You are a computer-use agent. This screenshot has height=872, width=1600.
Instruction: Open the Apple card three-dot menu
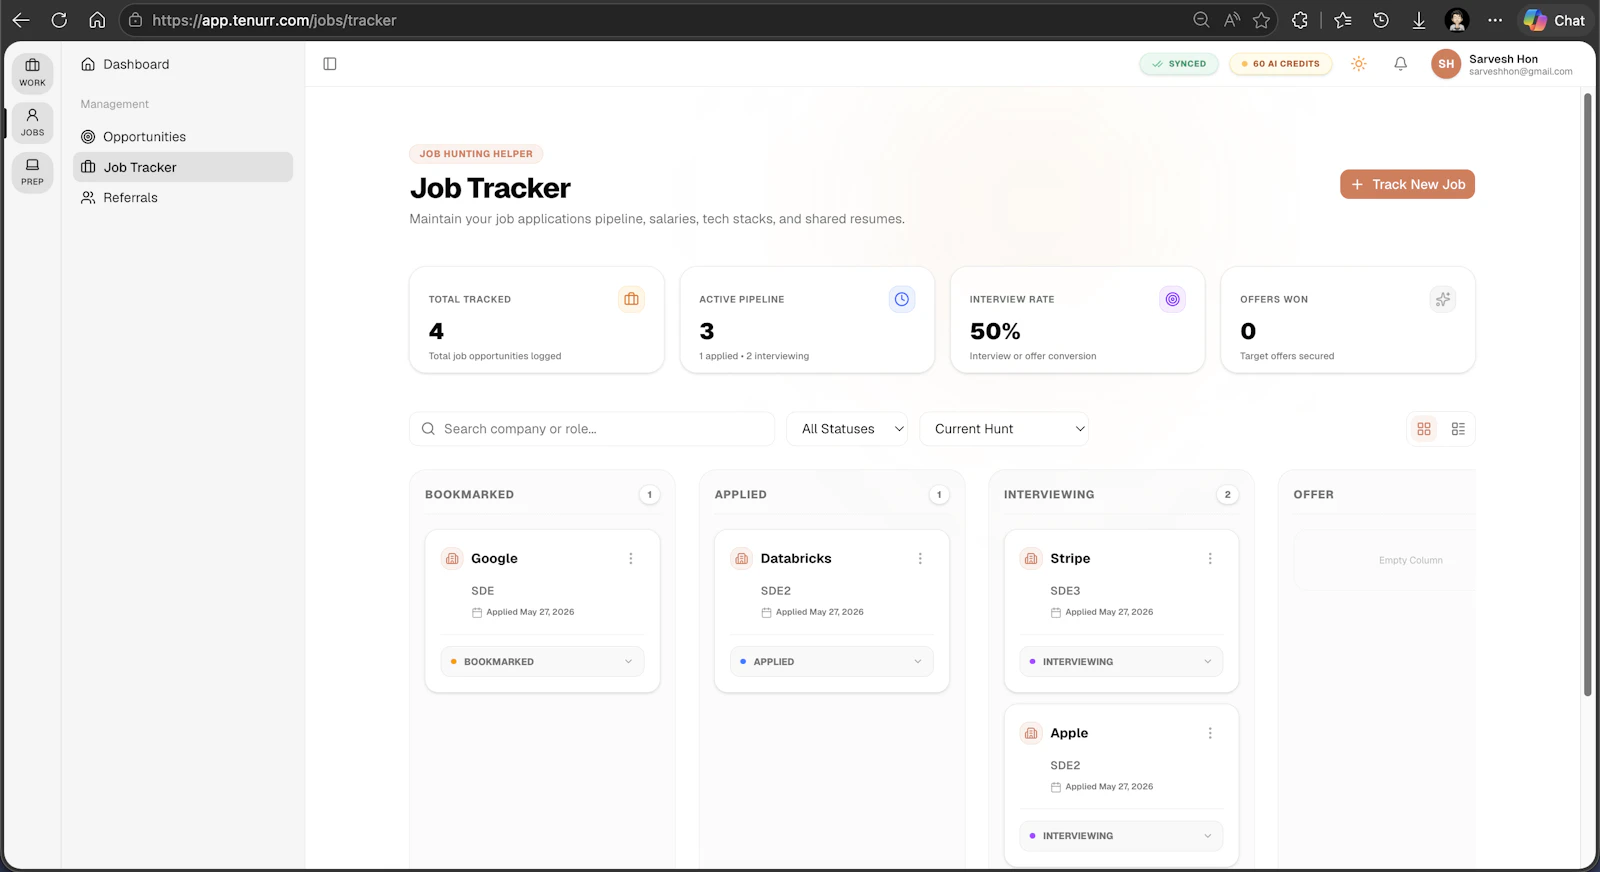(1210, 733)
